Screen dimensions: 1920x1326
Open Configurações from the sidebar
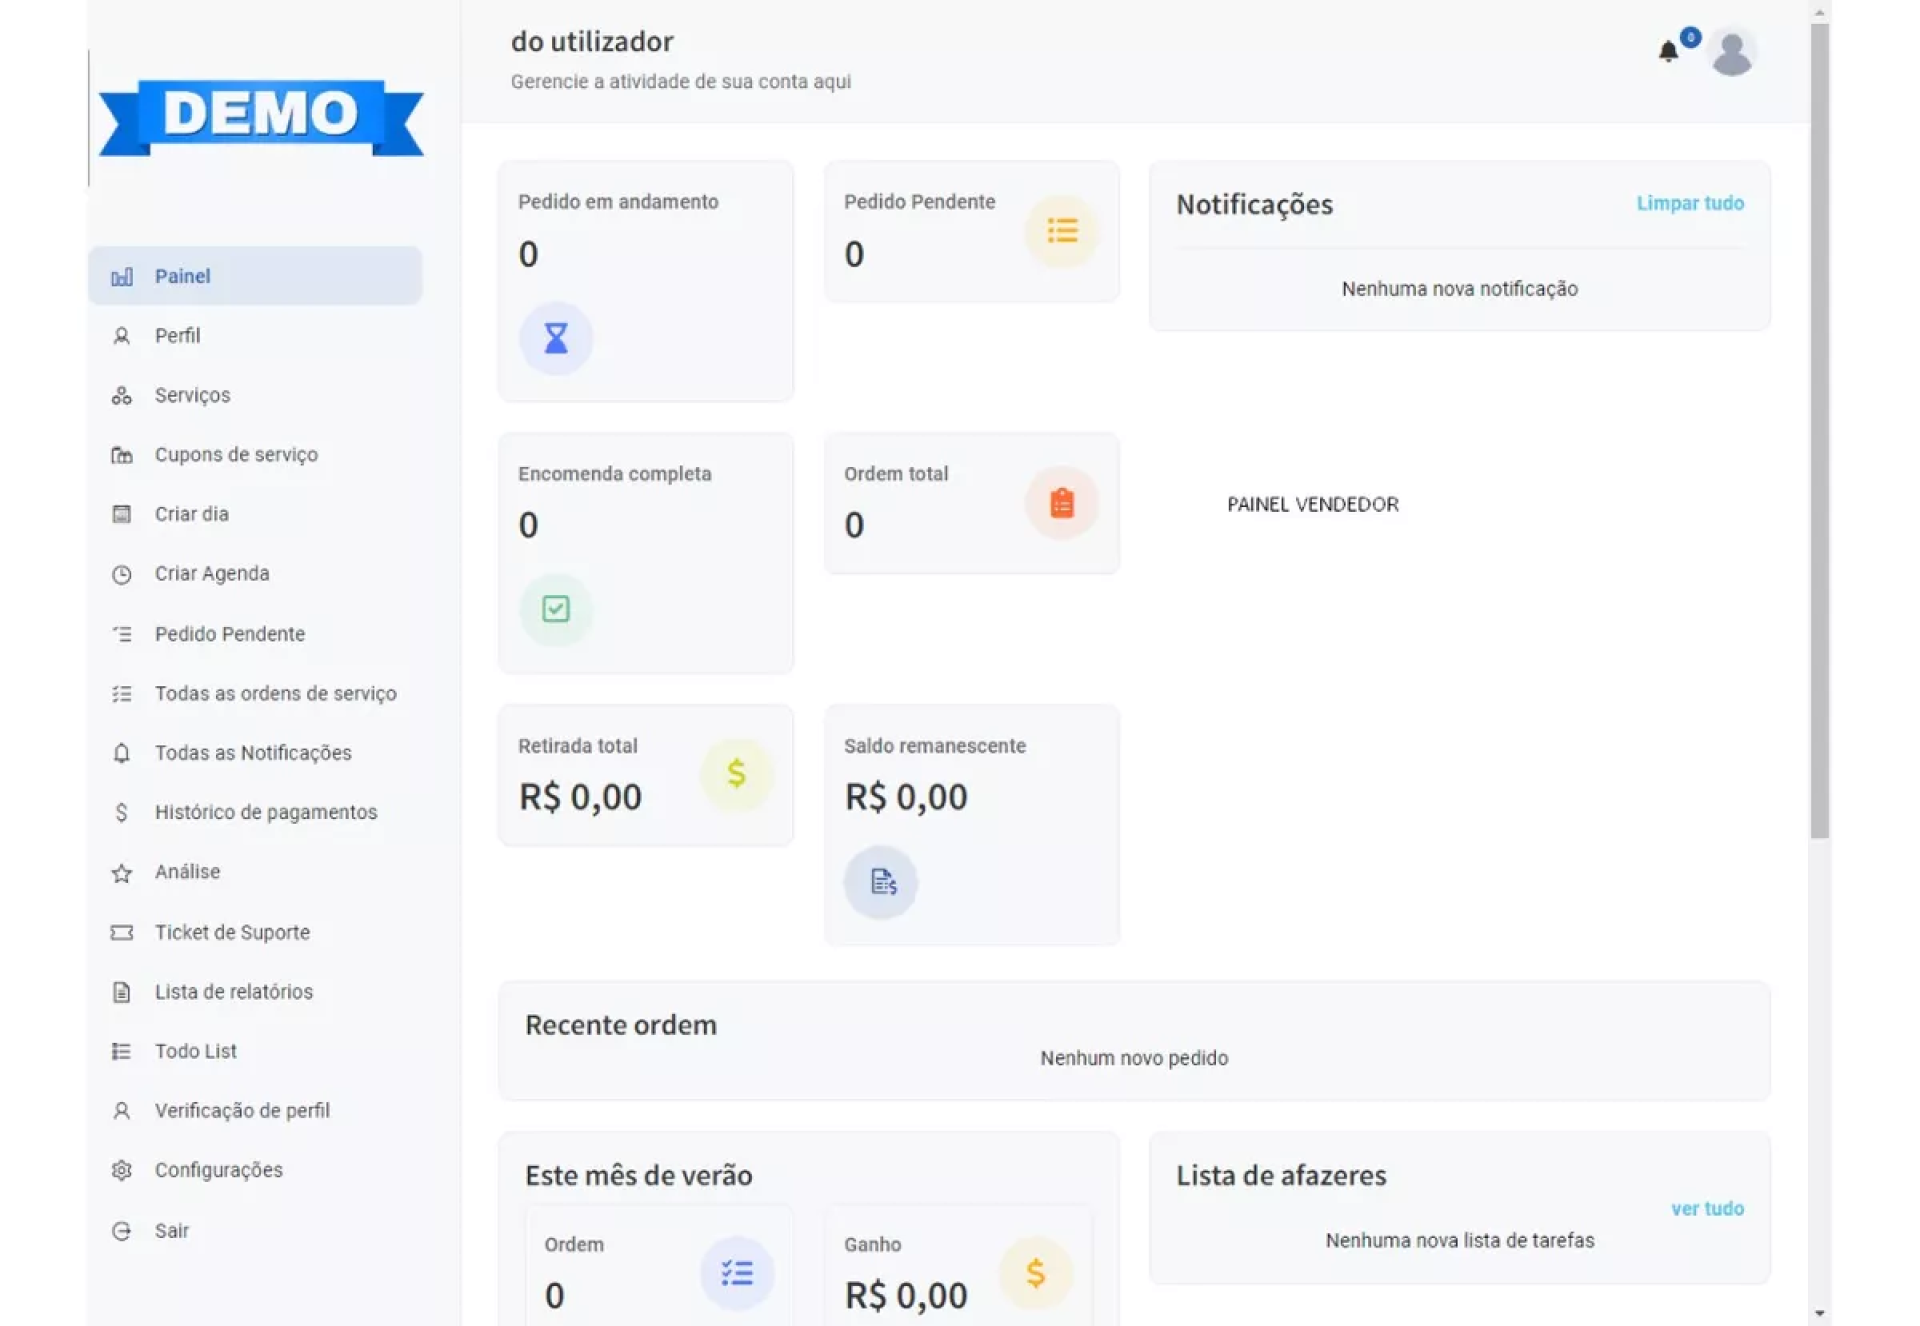click(x=218, y=1170)
